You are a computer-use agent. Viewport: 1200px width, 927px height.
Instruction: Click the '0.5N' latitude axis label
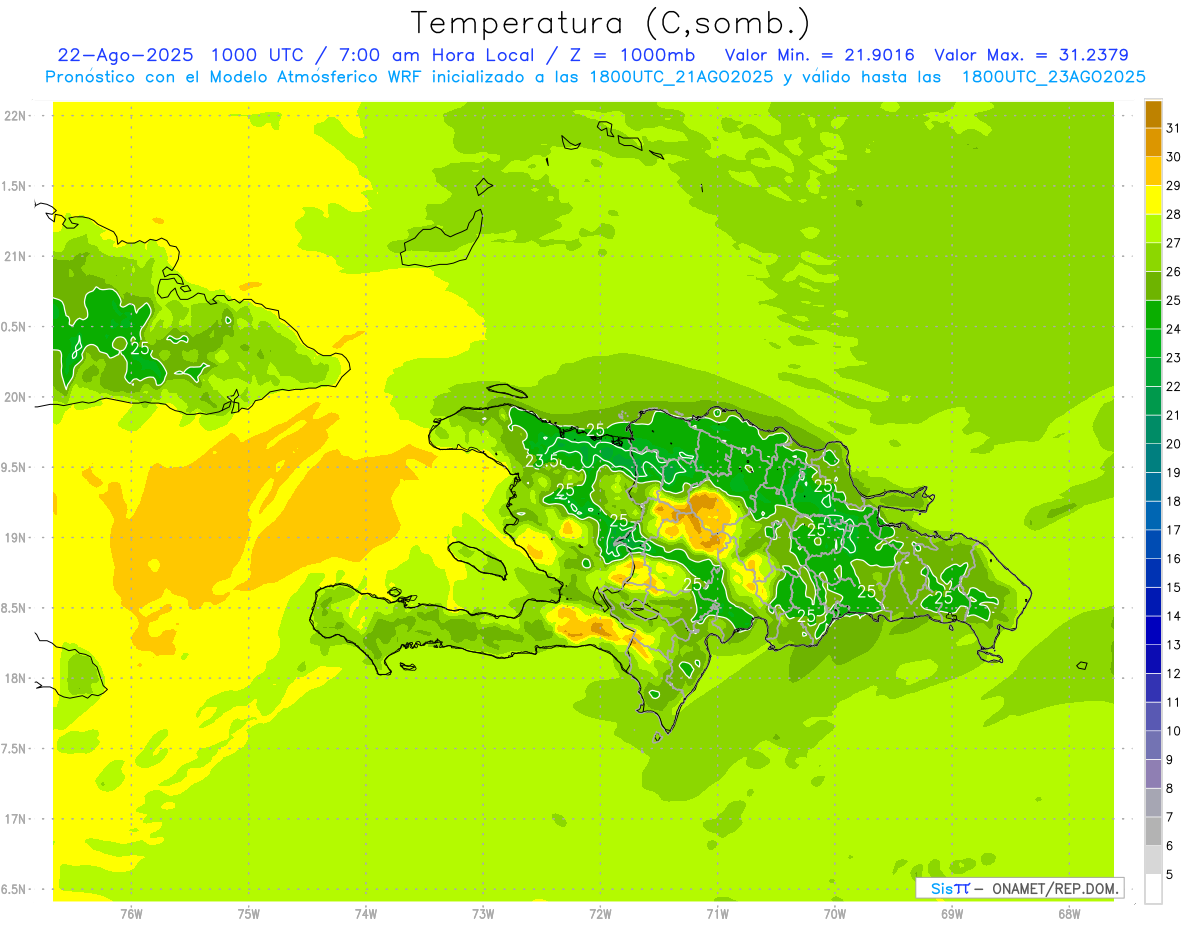(x=14, y=326)
